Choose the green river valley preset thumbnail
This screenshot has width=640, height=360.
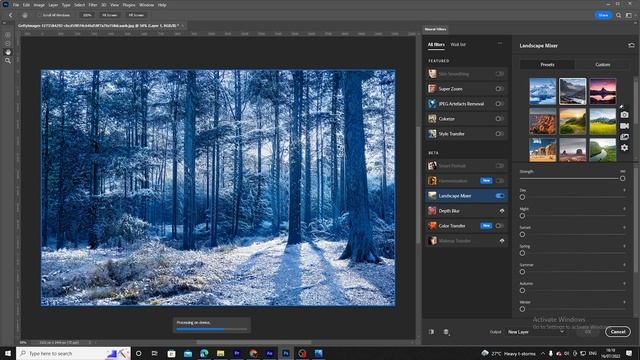(602, 150)
